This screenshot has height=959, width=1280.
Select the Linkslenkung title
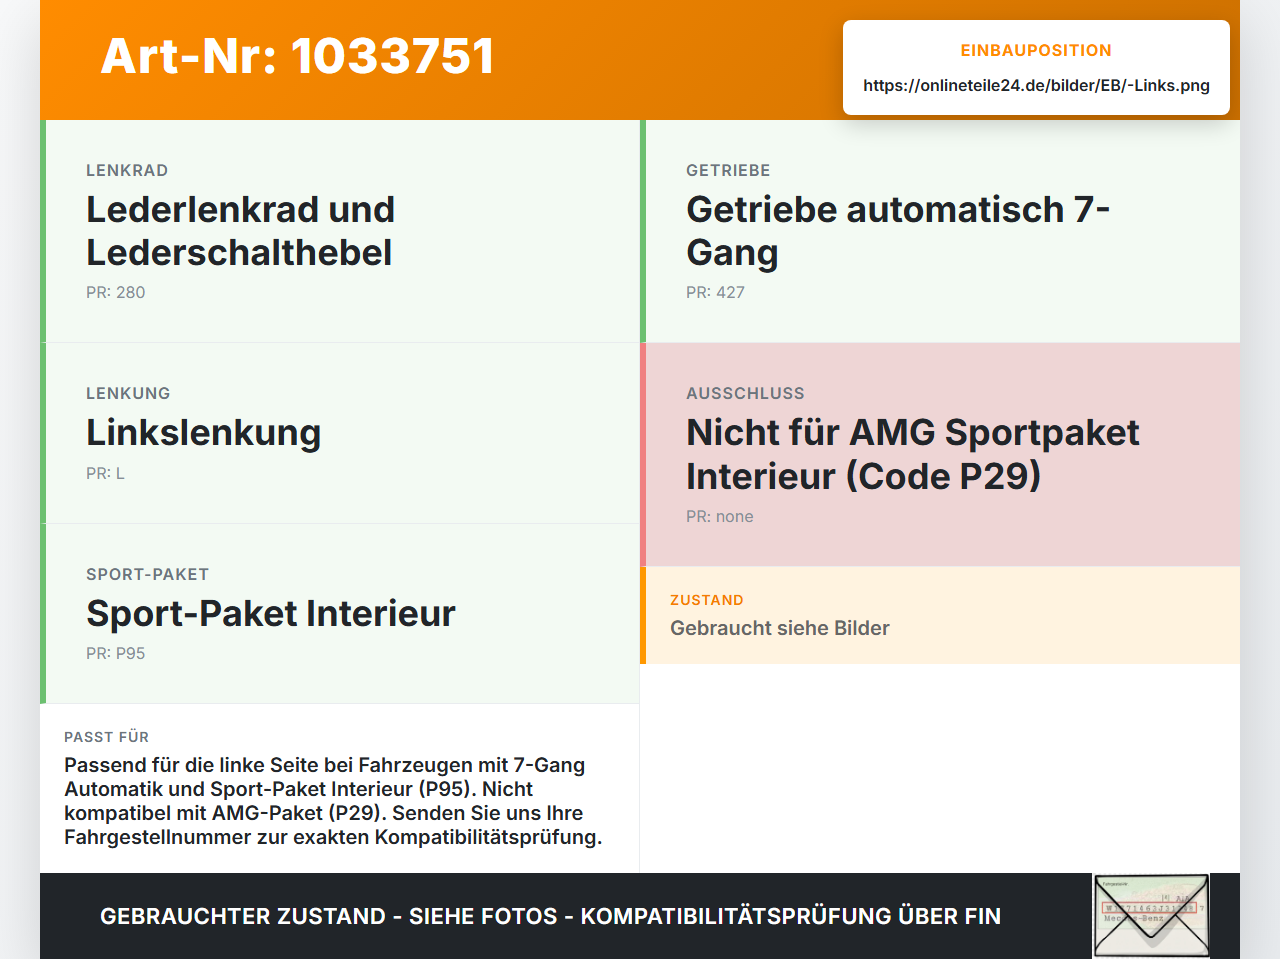(204, 432)
